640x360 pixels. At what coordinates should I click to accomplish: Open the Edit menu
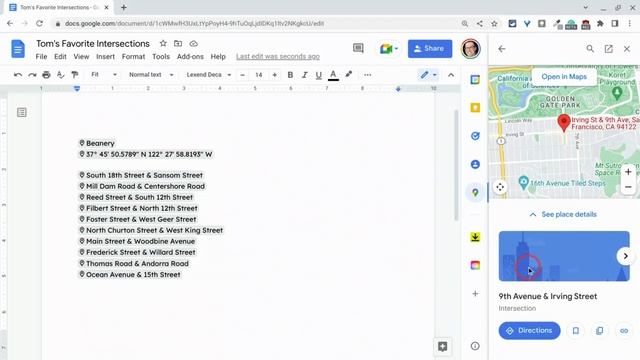(60, 57)
